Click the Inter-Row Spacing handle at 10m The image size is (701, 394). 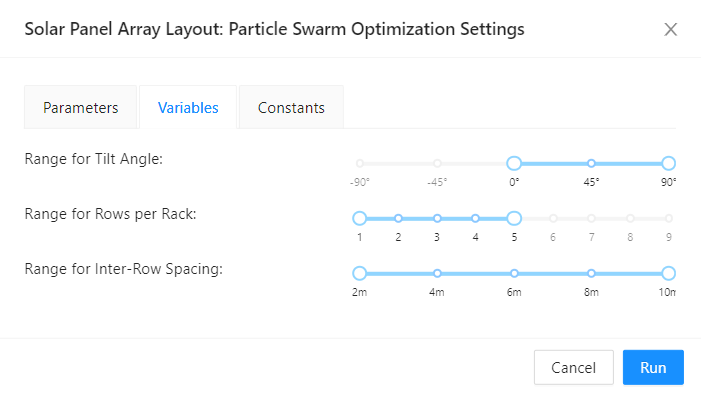click(x=668, y=273)
